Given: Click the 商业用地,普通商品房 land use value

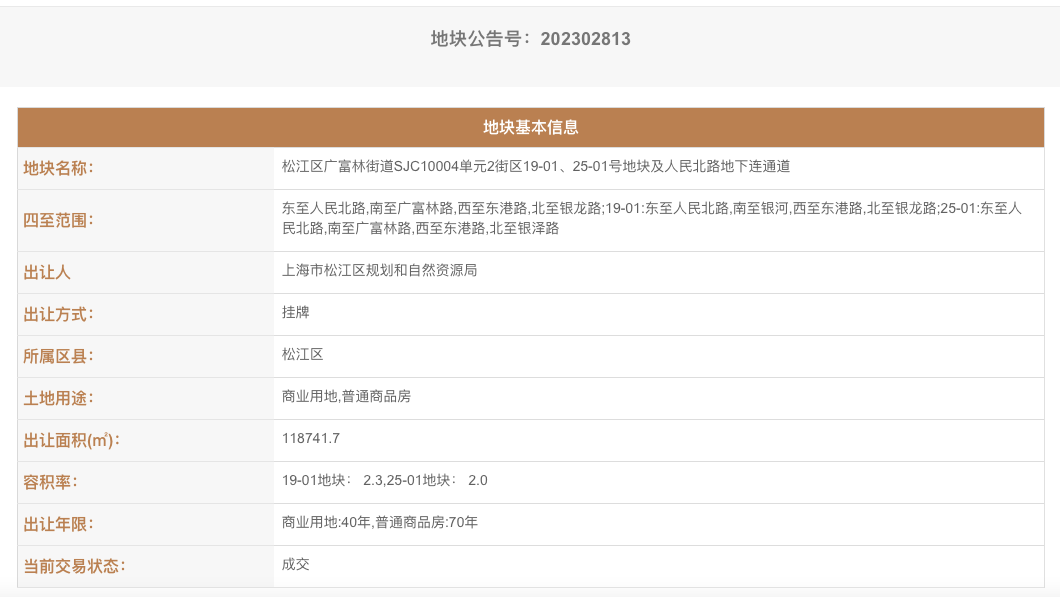Looking at the screenshot, I should [x=346, y=396].
